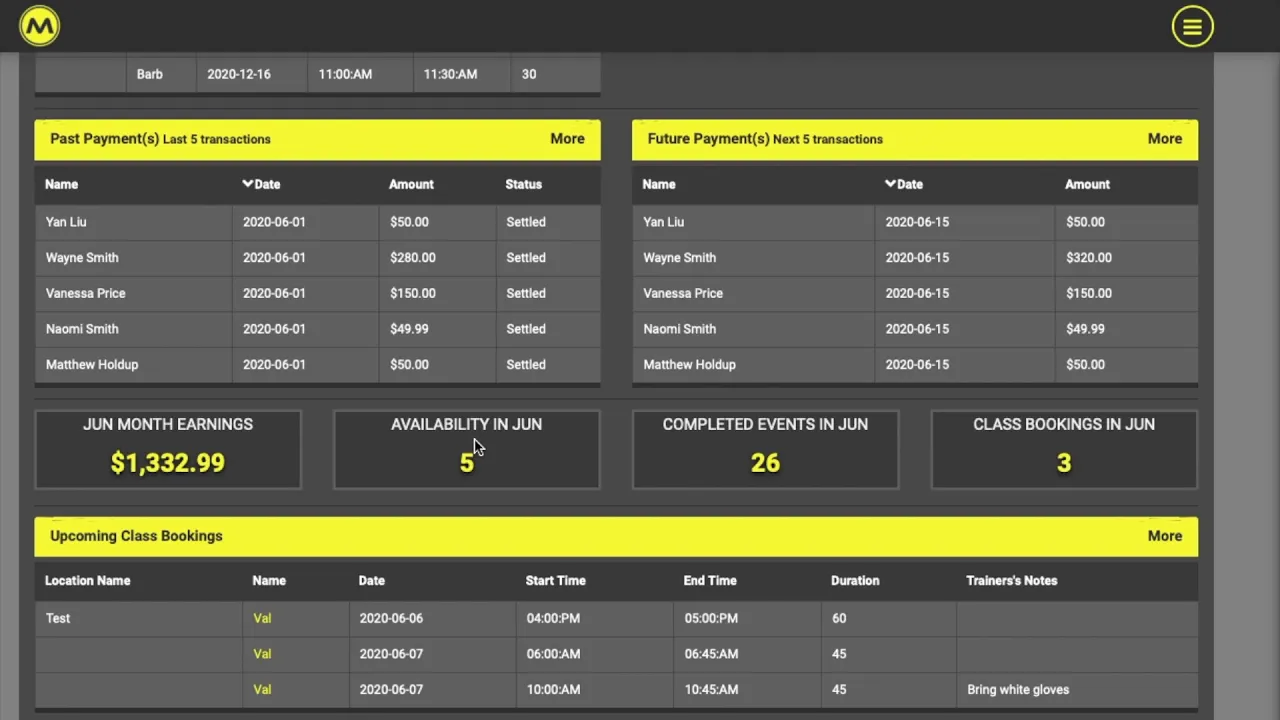The height and width of the screenshot is (720, 1280).
Task: Select Wayne Smith in Past Payments
Action: click(x=82, y=258)
